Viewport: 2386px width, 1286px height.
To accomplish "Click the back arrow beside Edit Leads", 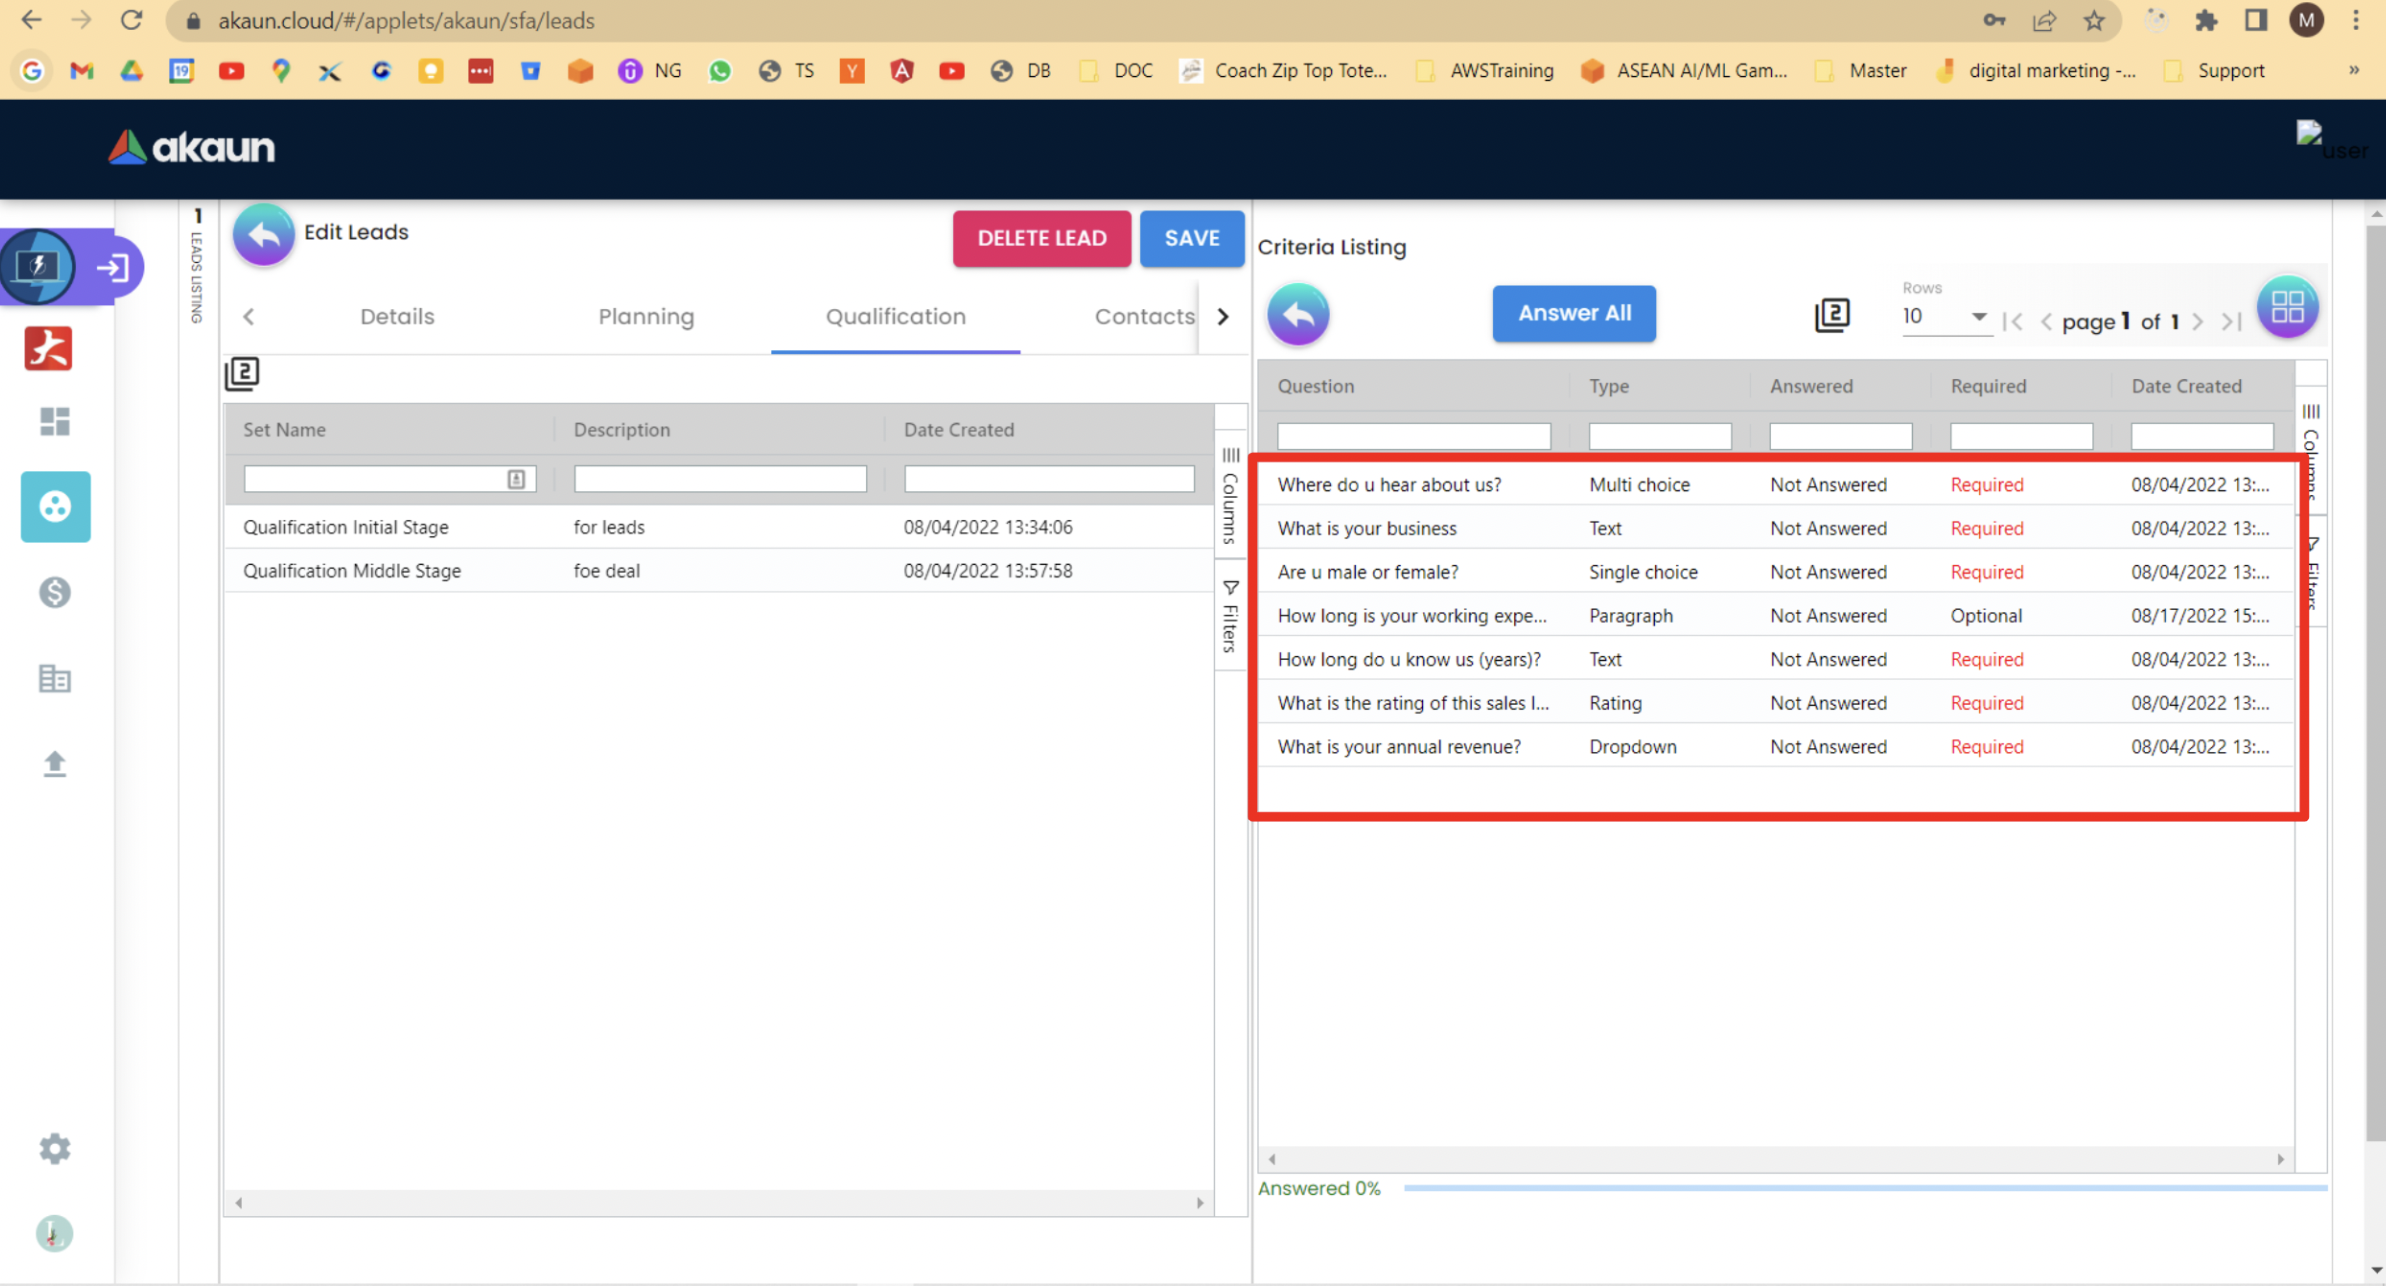I will pos(263,235).
